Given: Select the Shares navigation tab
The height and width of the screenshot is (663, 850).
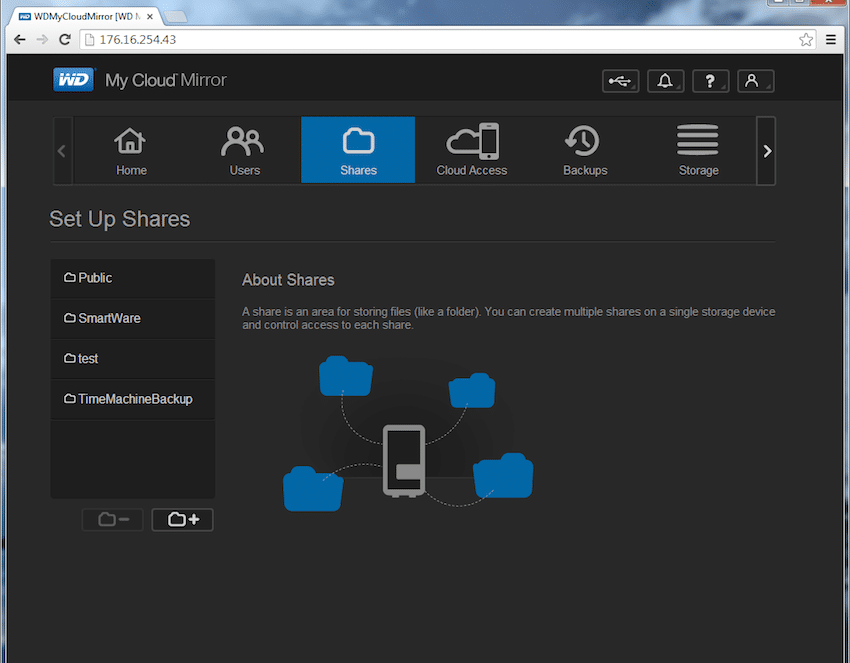Looking at the screenshot, I should (358, 150).
